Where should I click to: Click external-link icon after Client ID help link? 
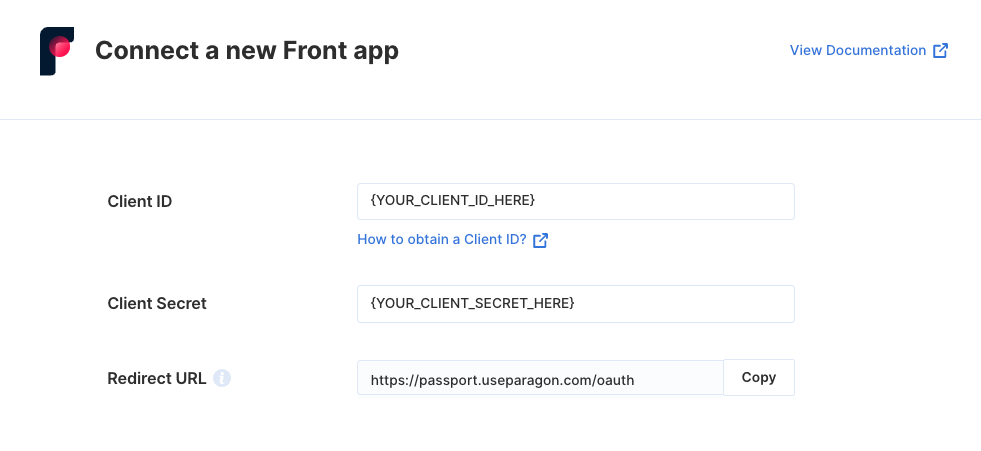[541, 240]
